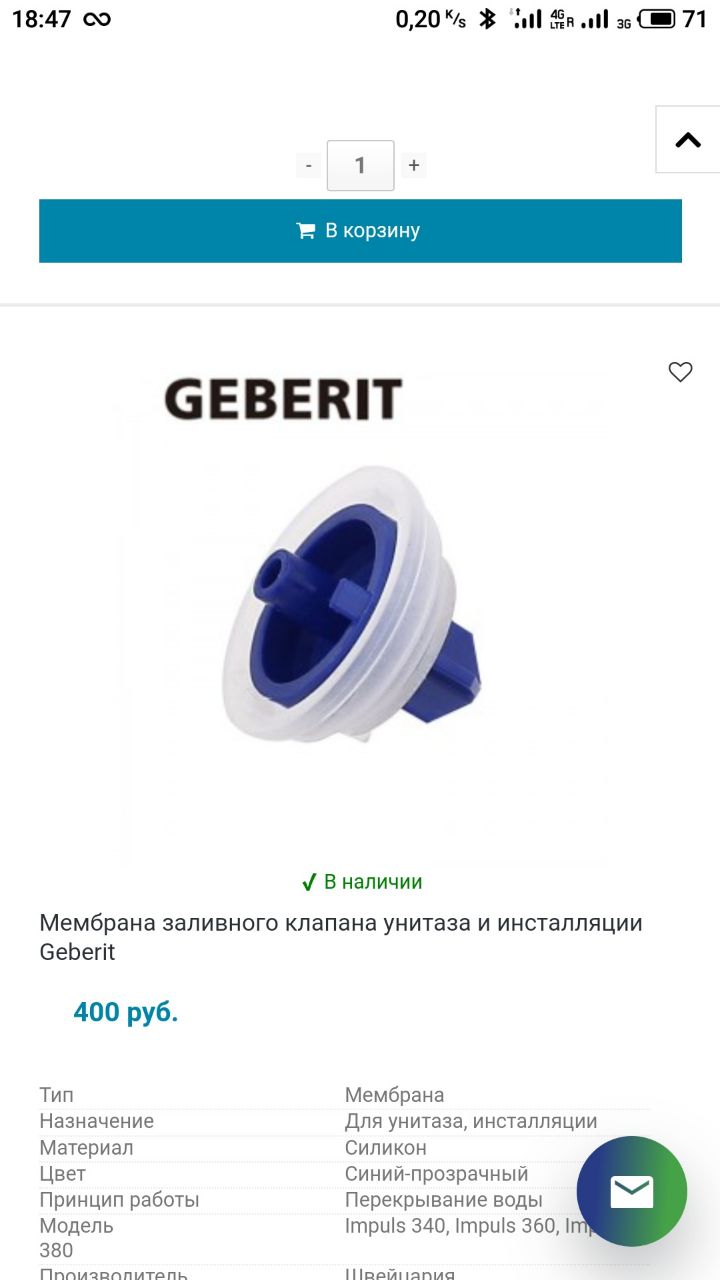
Task: Open the mail contact floating button
Action: [632, 1191]
